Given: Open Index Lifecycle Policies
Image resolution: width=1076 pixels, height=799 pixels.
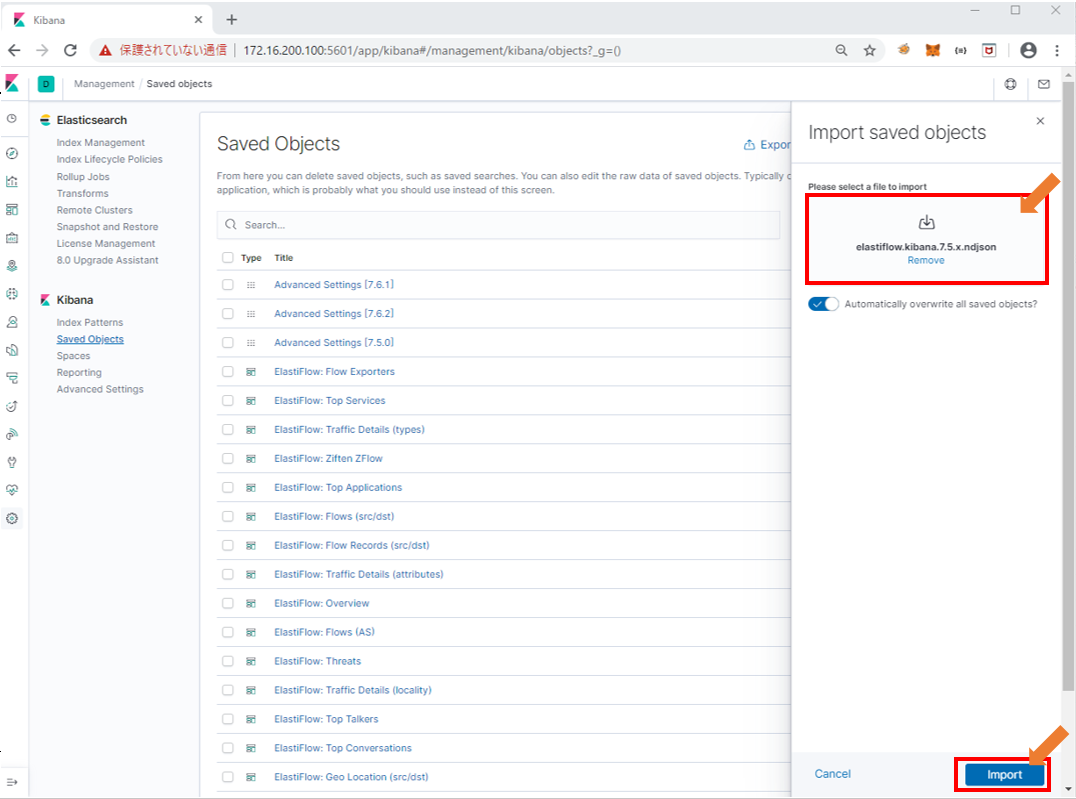Looking at the screenshot, I should pyautogui.click(x=110, y=159).
